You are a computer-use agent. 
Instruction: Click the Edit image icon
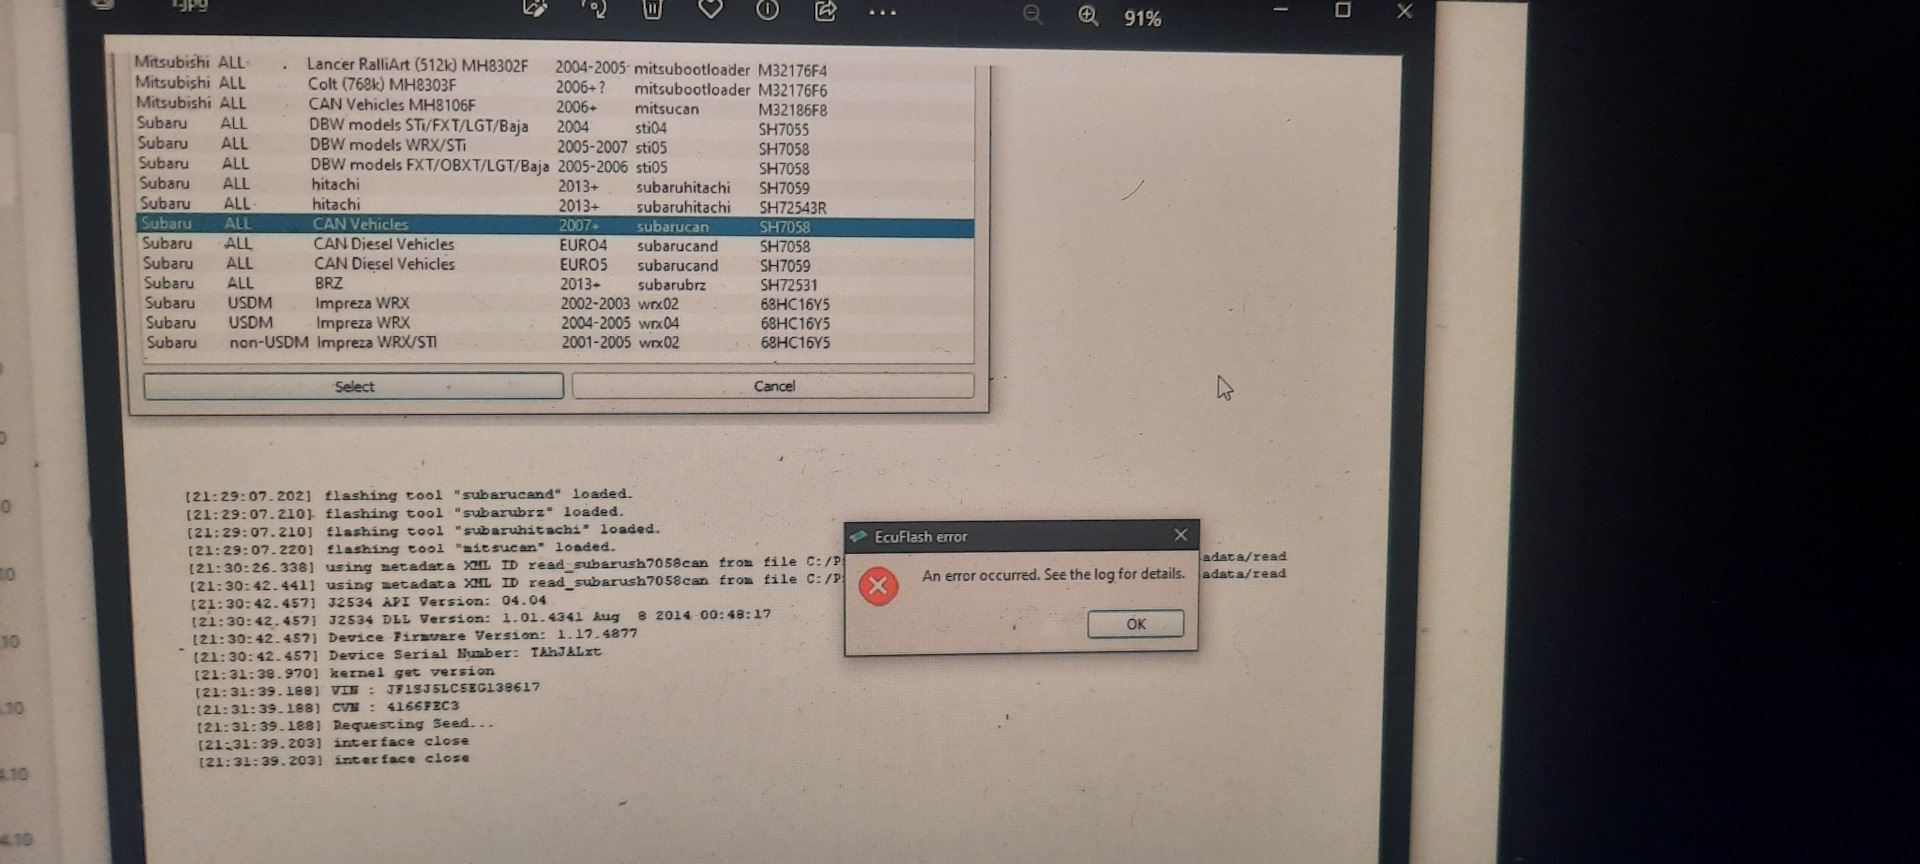(x=535, y=10)
